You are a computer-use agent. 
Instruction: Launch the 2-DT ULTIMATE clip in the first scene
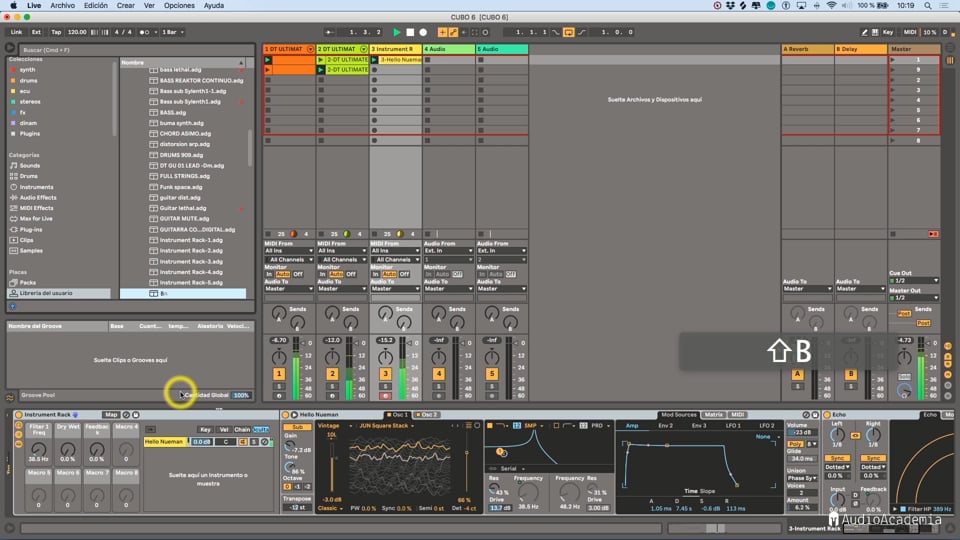pyautogui.click(x=320, y=60)
